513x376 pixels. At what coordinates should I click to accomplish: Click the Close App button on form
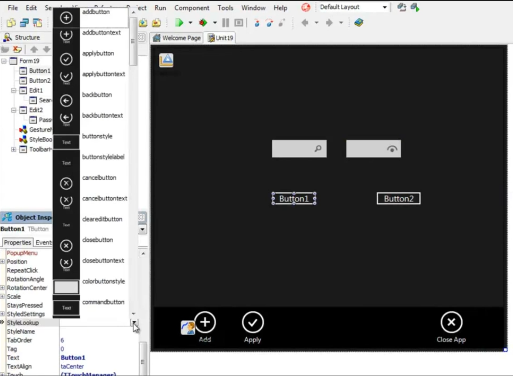451,327
